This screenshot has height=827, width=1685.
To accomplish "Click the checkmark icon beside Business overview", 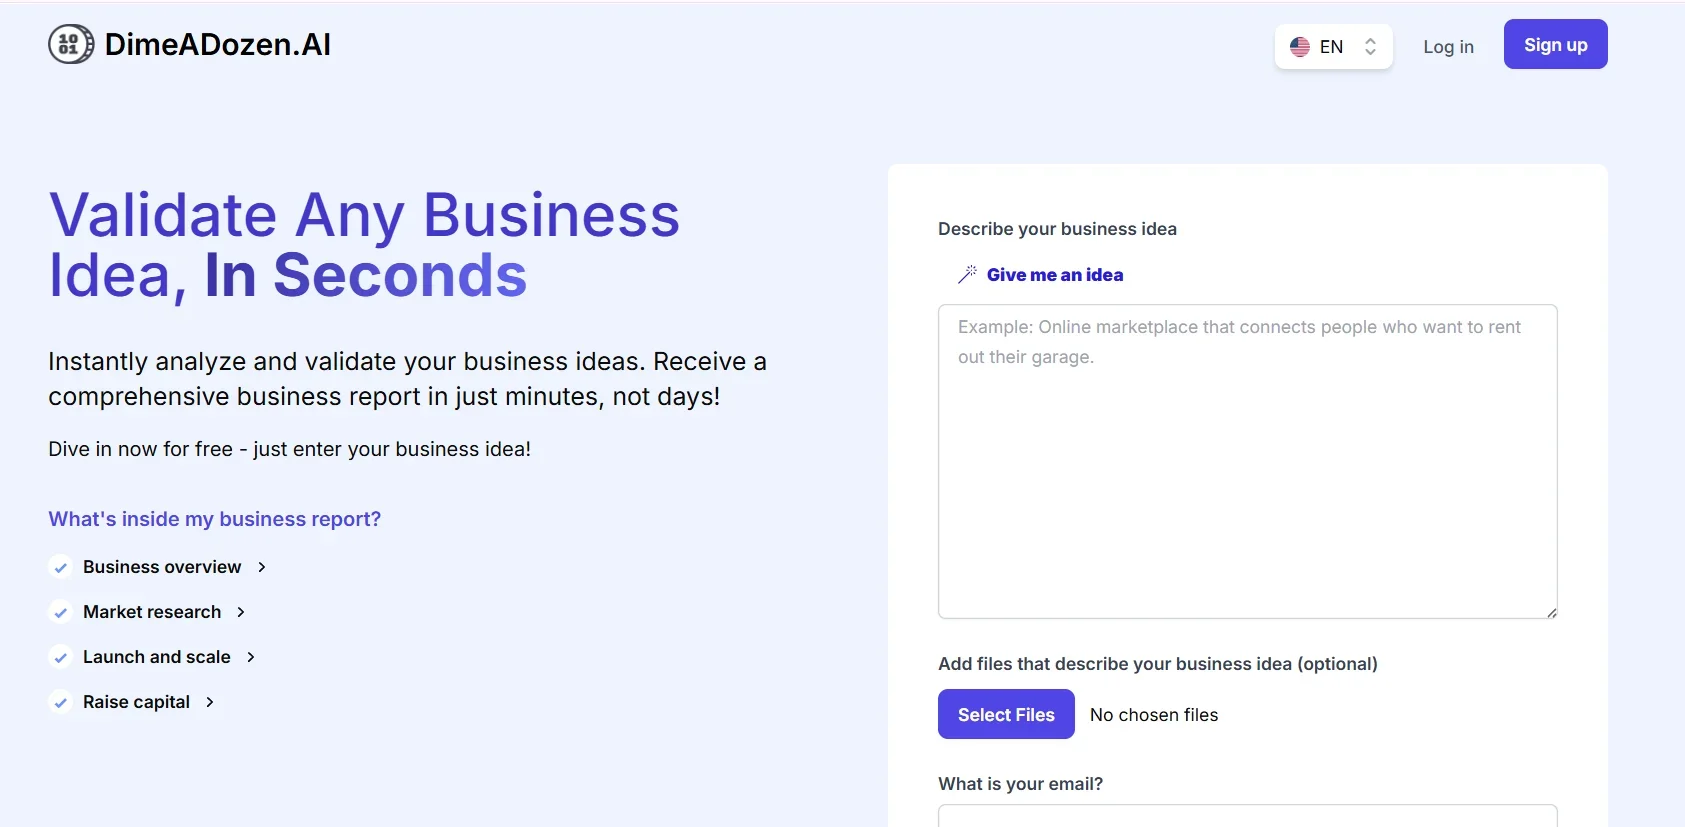I will [61, 568].
